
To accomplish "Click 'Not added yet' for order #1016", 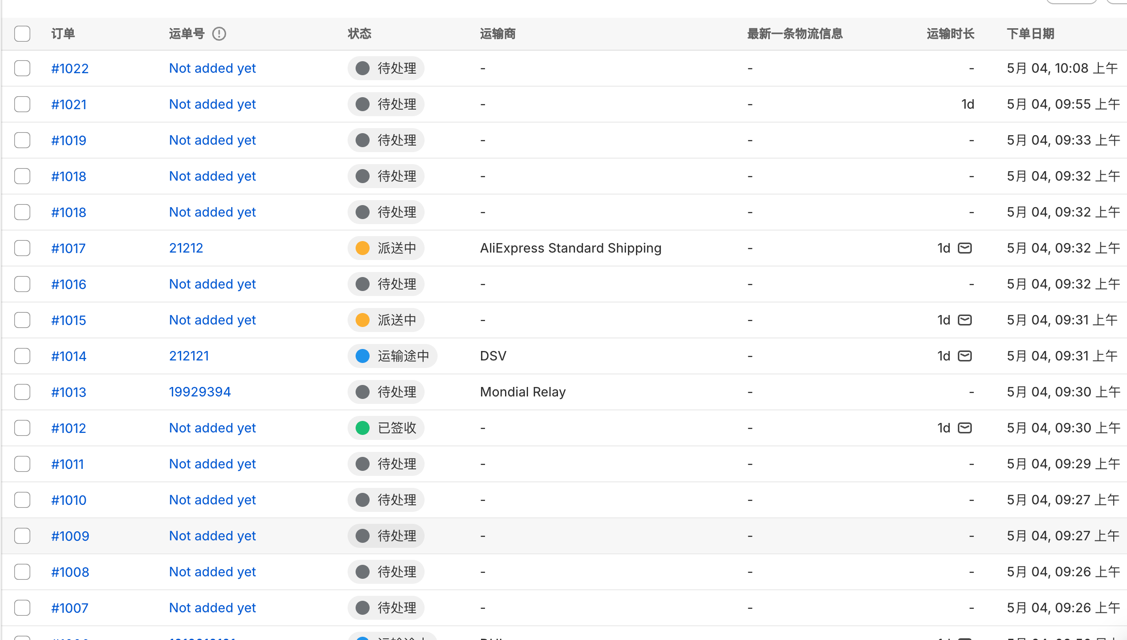I will [x=212, y=284].
